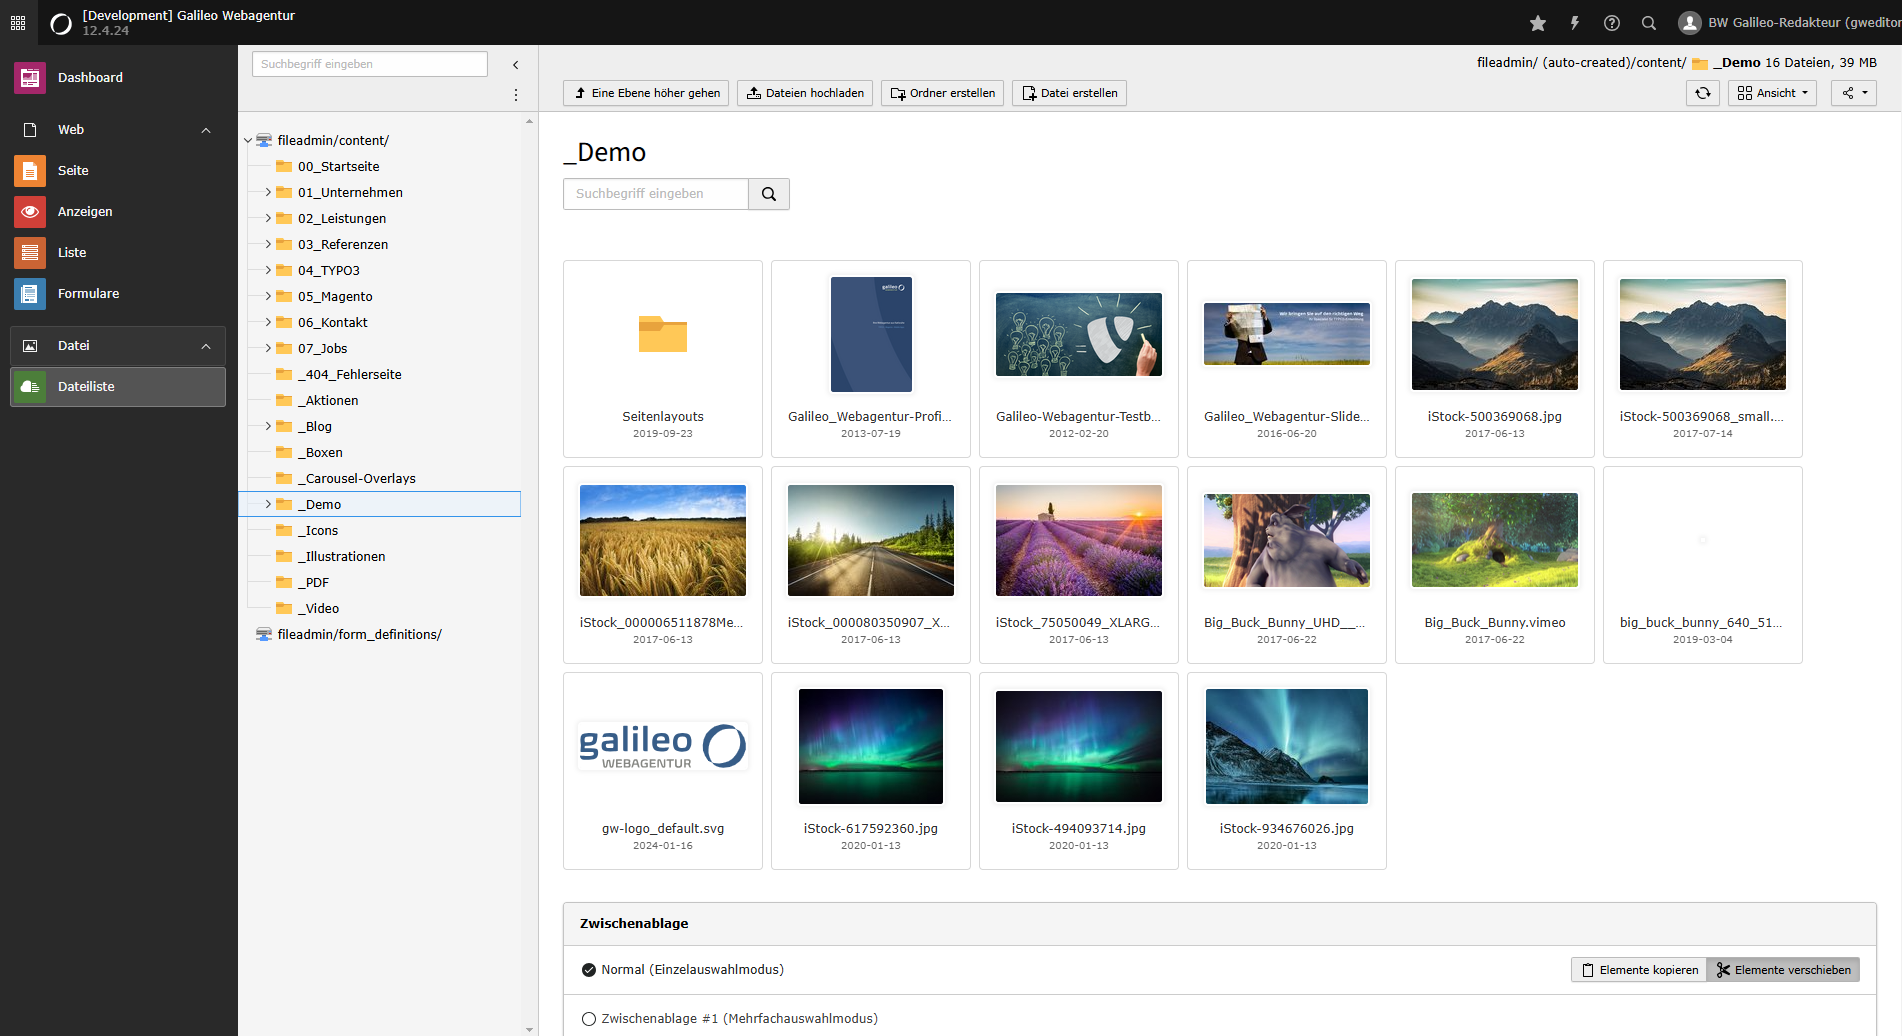The image size is (1902, 1036).
Task: Open the module menu grid icon
Action: pyautogui.click(x=18, y=22)
